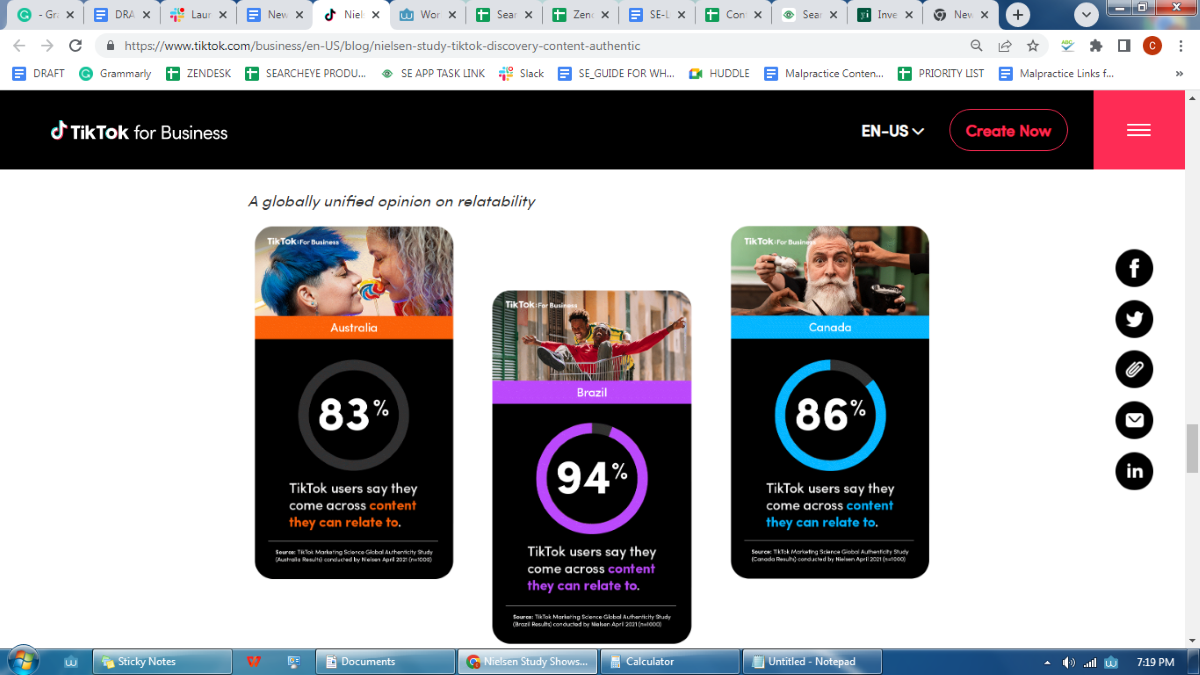Open the Slack bookmark
Screen dimensions: 1200x675
click(x=520, y=73)
